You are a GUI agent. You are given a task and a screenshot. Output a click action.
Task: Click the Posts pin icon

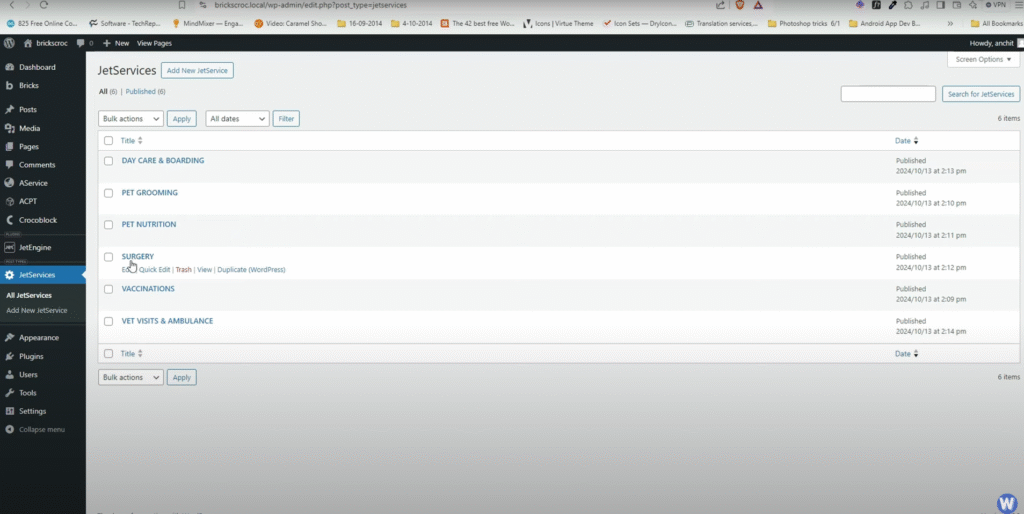point(9,110)
